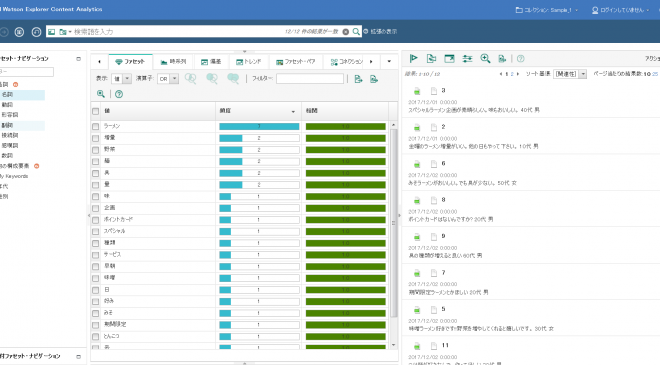Show 25 results per page
660x365 pixels.
pyautogui.click(x=655, y=74)
